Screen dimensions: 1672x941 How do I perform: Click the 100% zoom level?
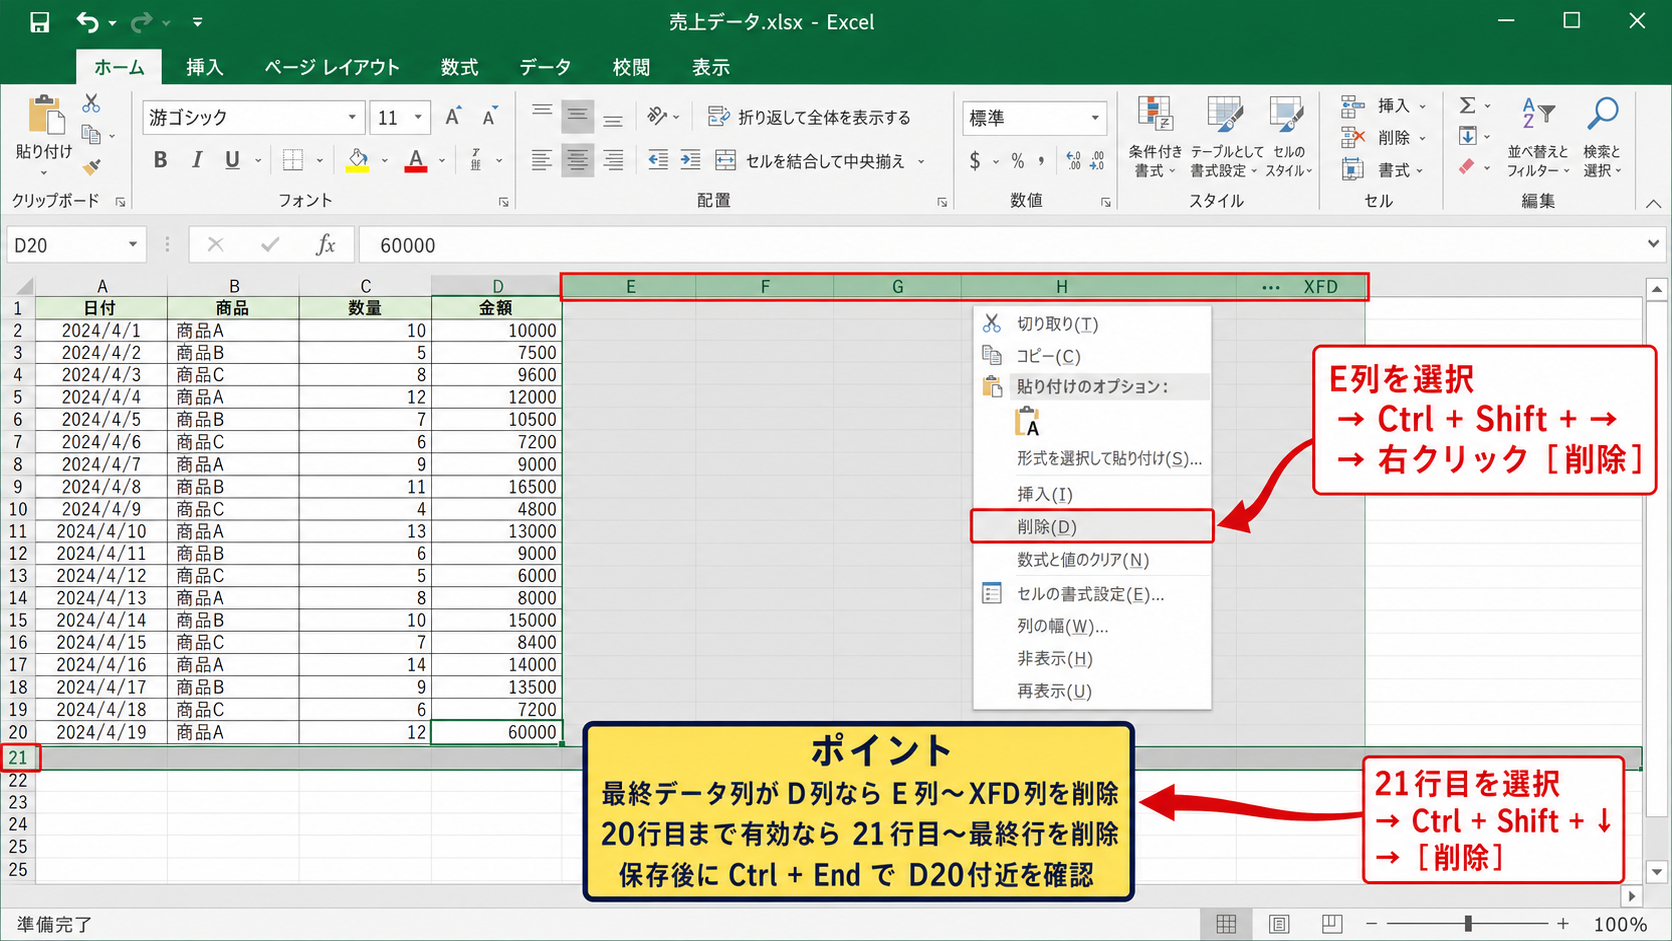[1620, 925]
